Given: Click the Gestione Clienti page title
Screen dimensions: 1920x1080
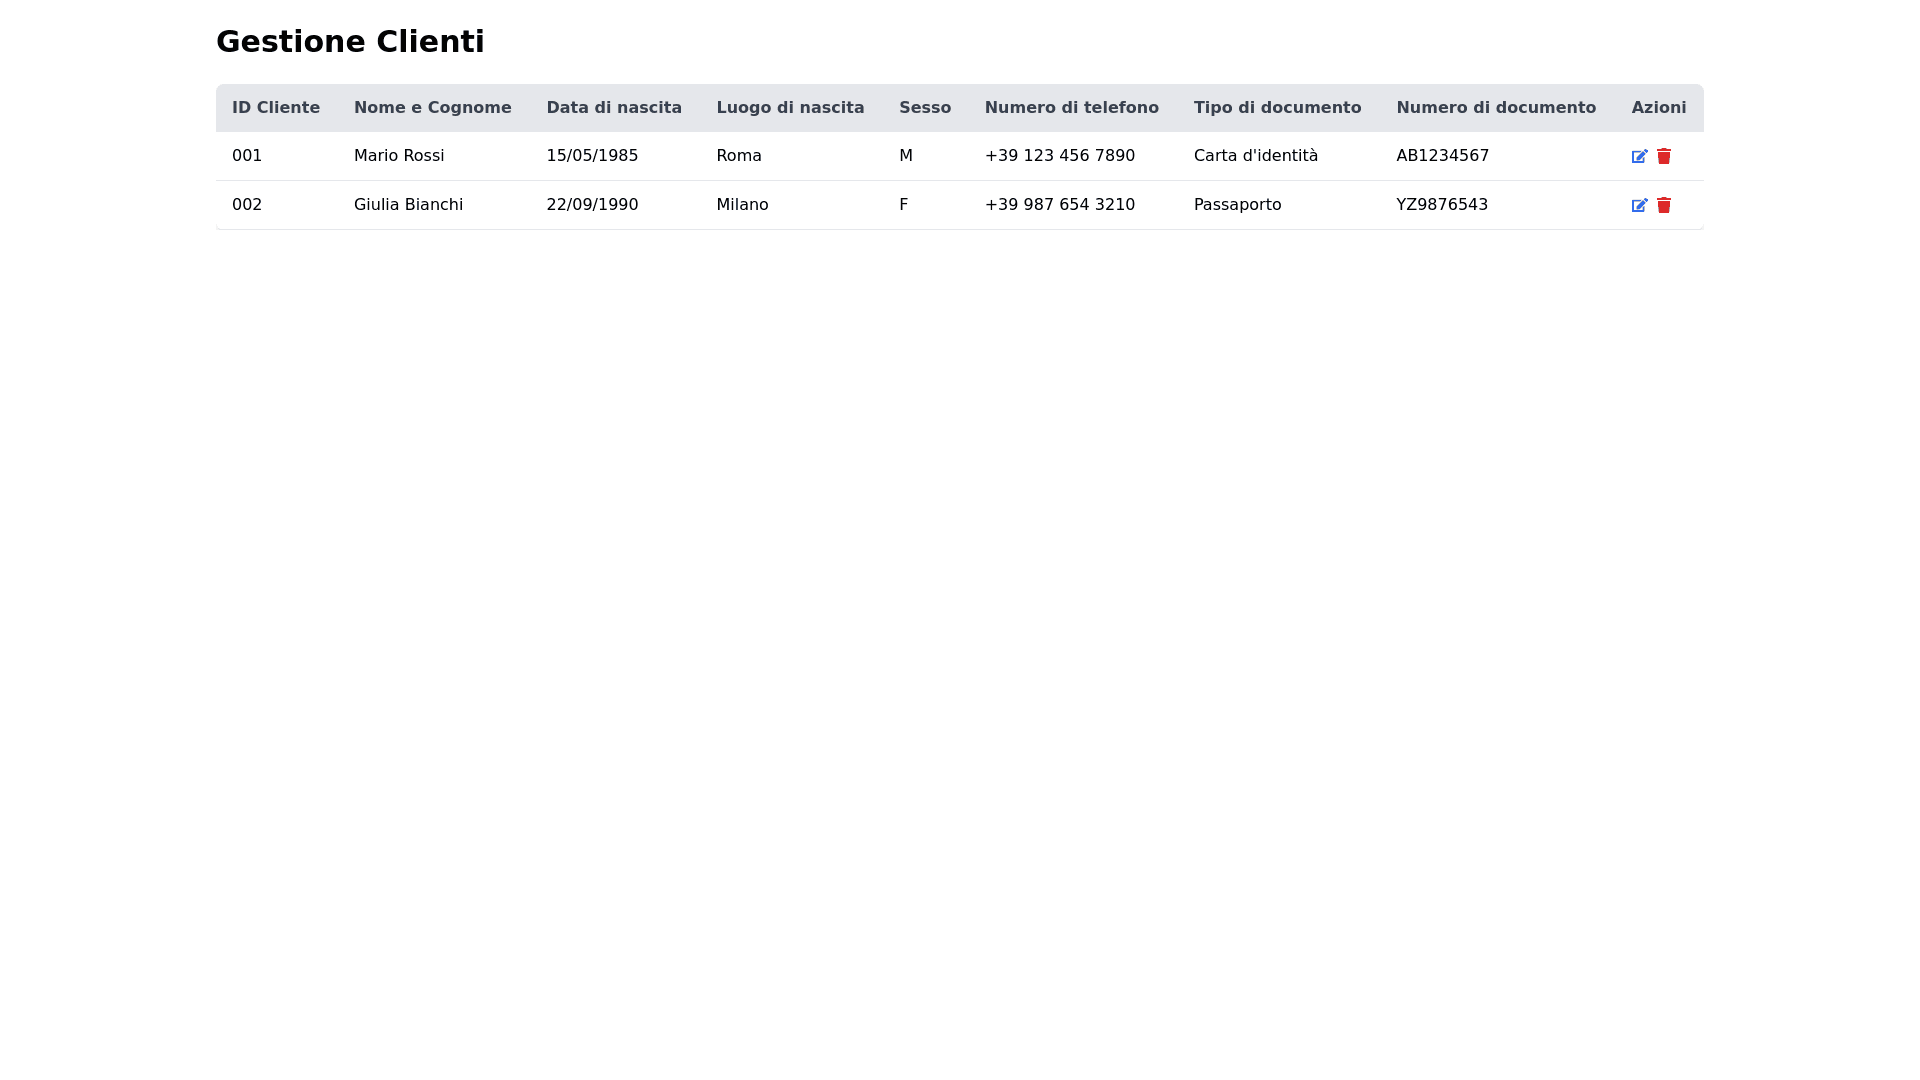Looking at the screenshot, I should pyautogui.click(x=350, y=42).
